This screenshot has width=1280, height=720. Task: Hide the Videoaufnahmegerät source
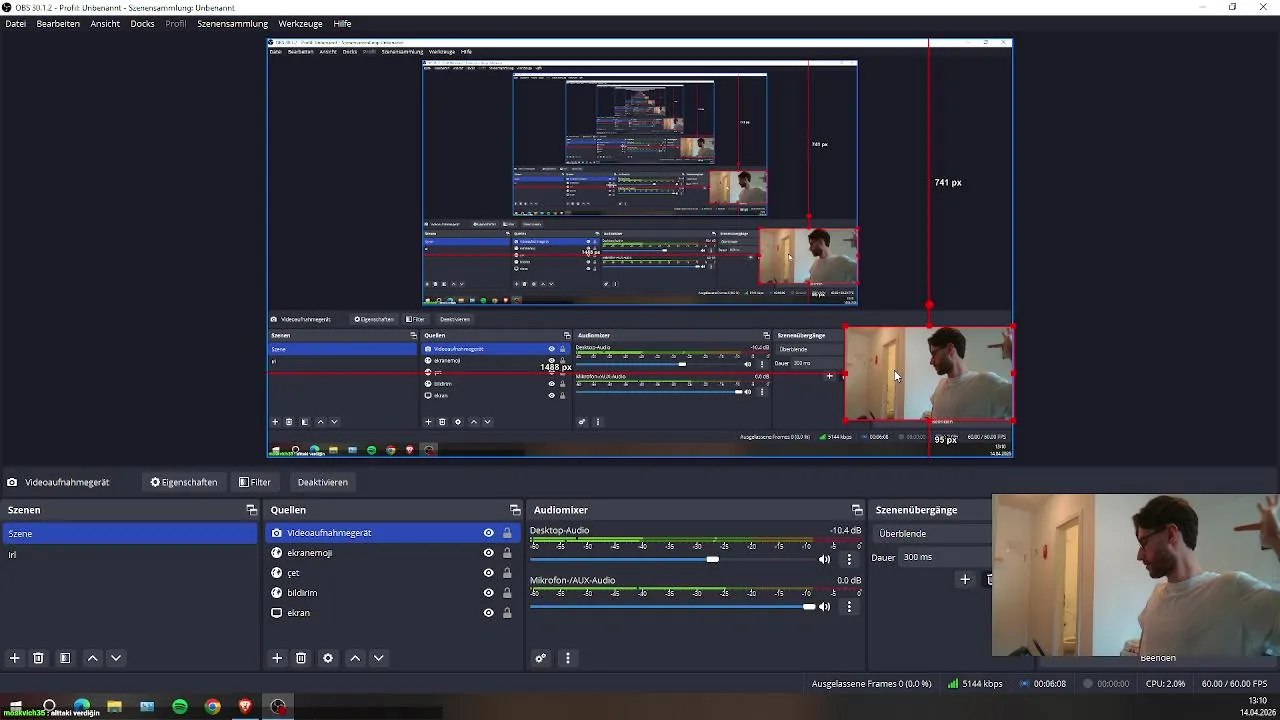pyautogui.click(x=488, y=533)
